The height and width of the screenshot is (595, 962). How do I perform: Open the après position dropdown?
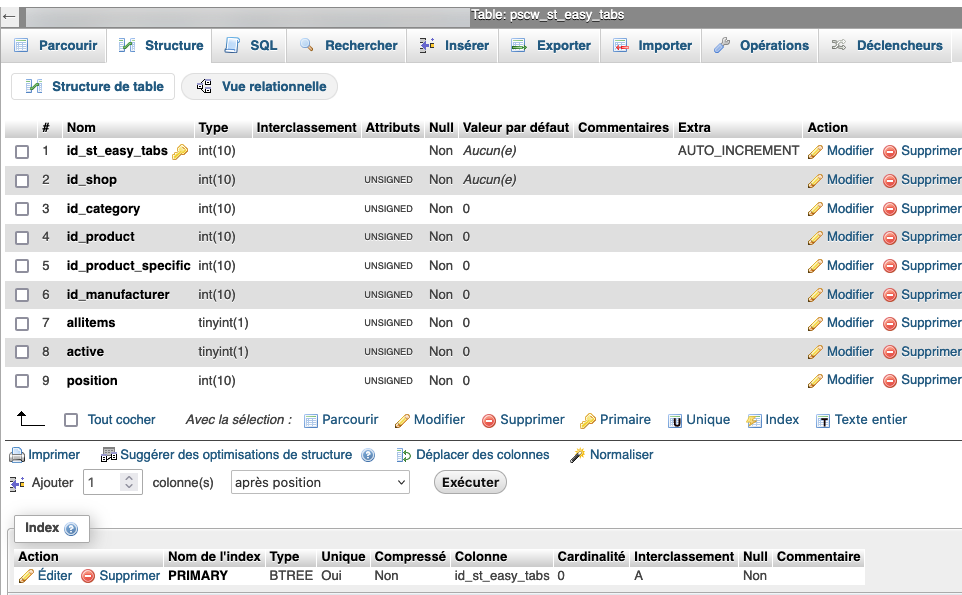319,482
